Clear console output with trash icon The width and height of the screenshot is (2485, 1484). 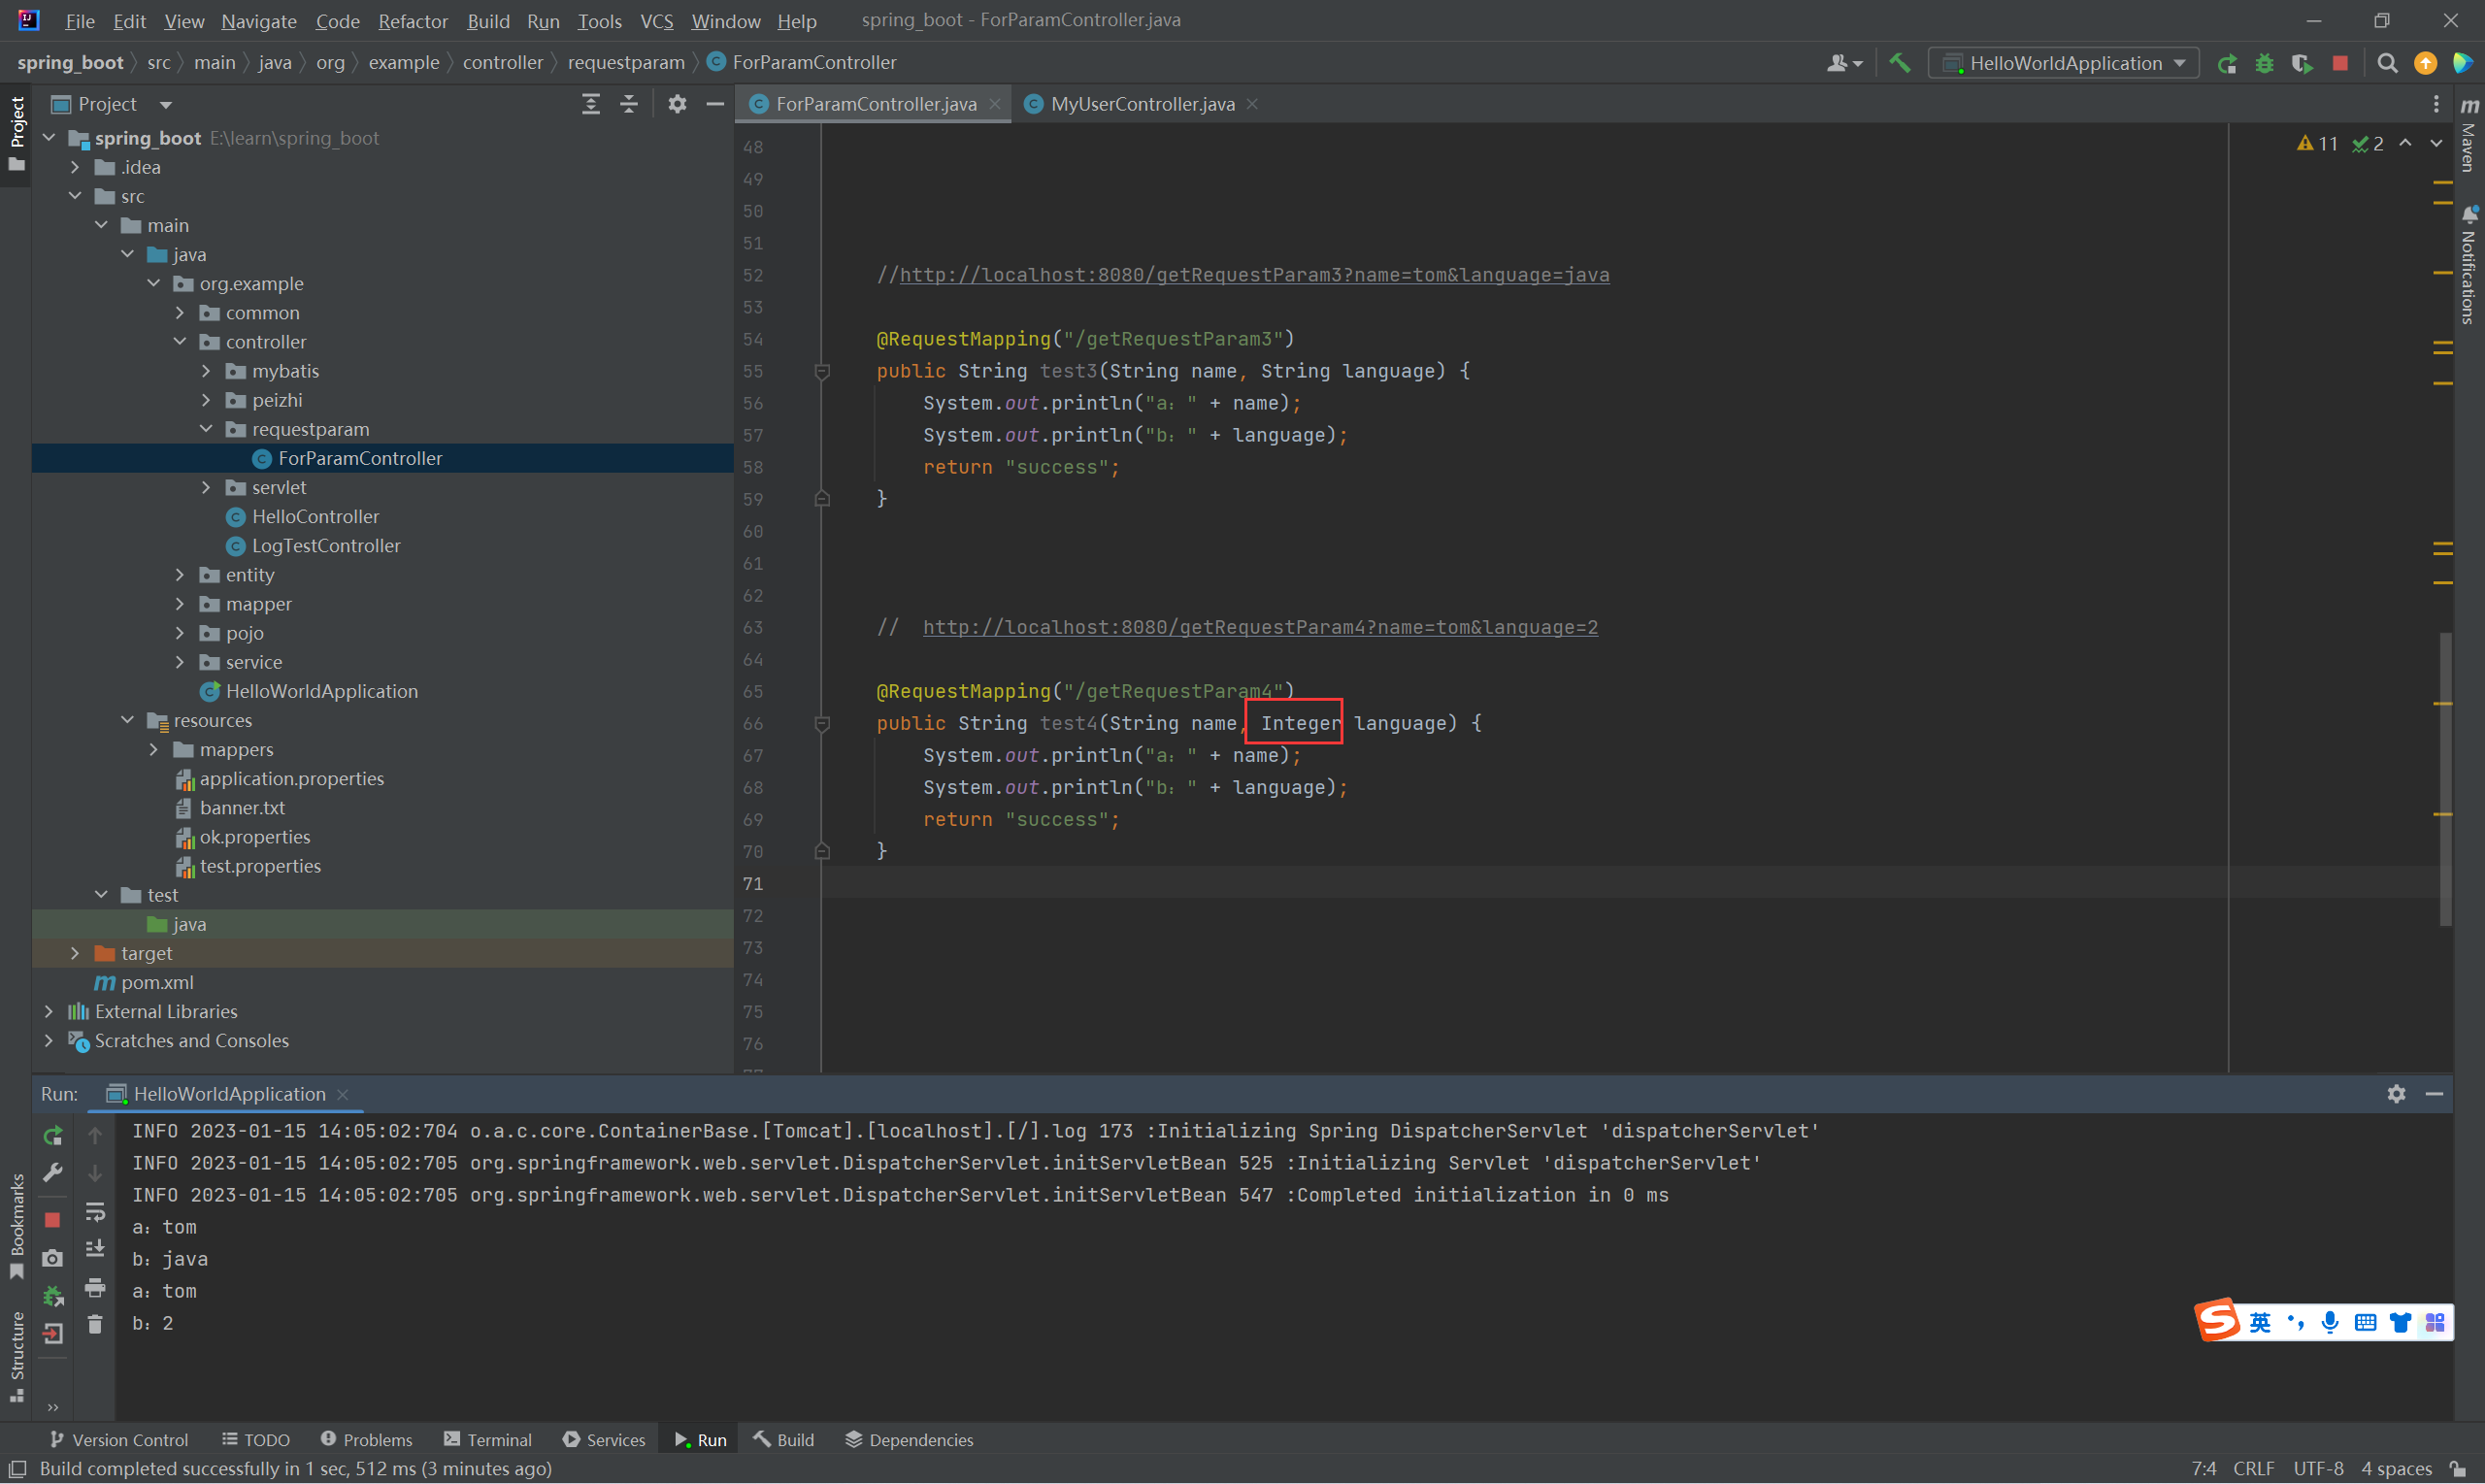(95, 1325)
